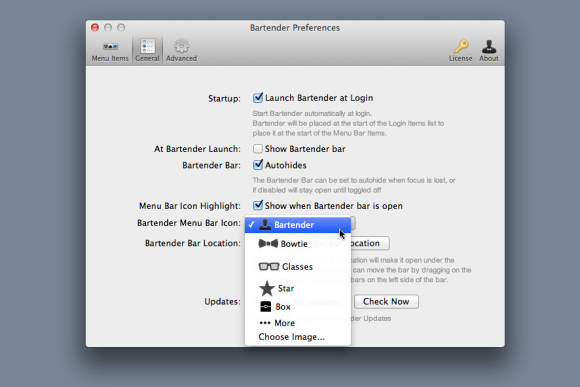Choose the Glasses menu bar icon
The width and height of the screenshot is (580, 387).
[x=298, y=266]
